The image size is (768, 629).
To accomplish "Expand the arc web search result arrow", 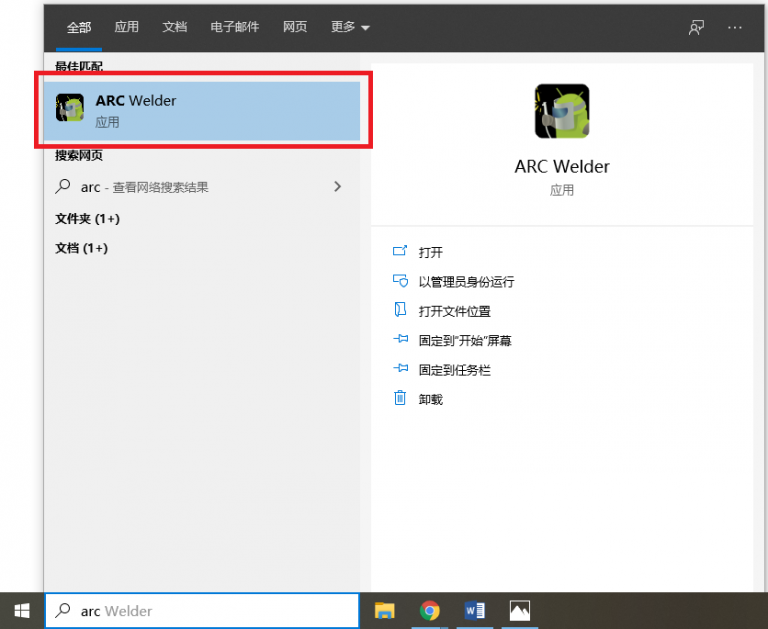I will [337, 187].
